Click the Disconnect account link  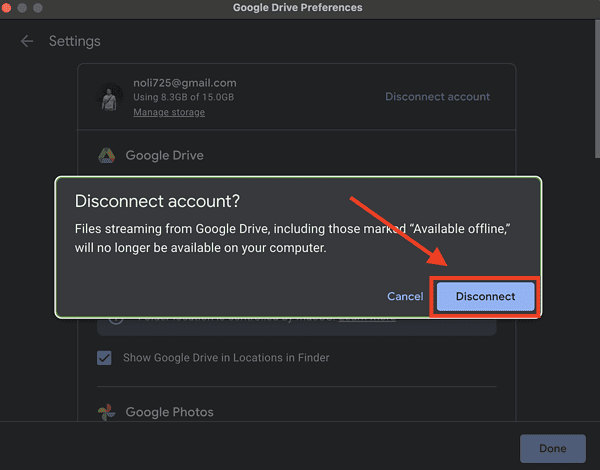pos(437,97)
